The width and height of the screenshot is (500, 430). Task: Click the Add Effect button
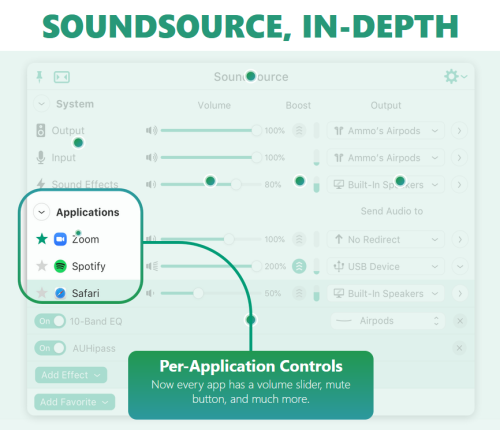click(71, 375)
